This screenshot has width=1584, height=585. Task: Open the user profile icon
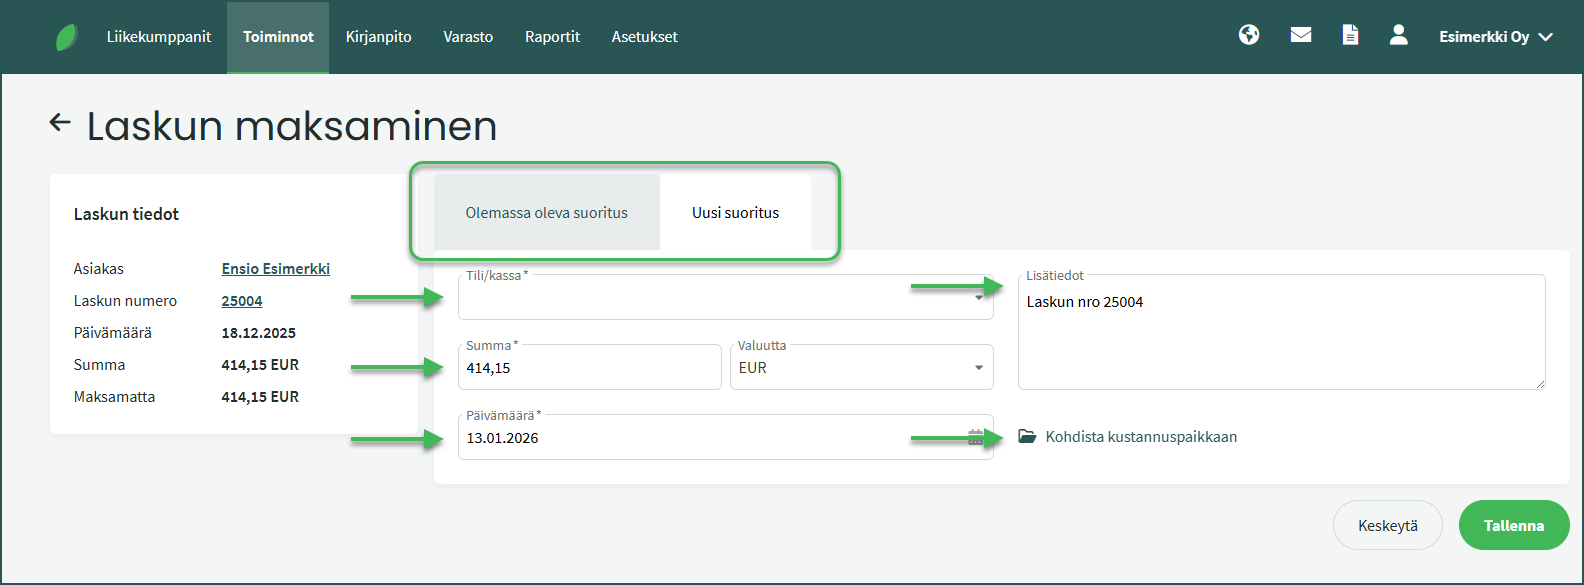pyautogui.click(x=1399, y=35)
